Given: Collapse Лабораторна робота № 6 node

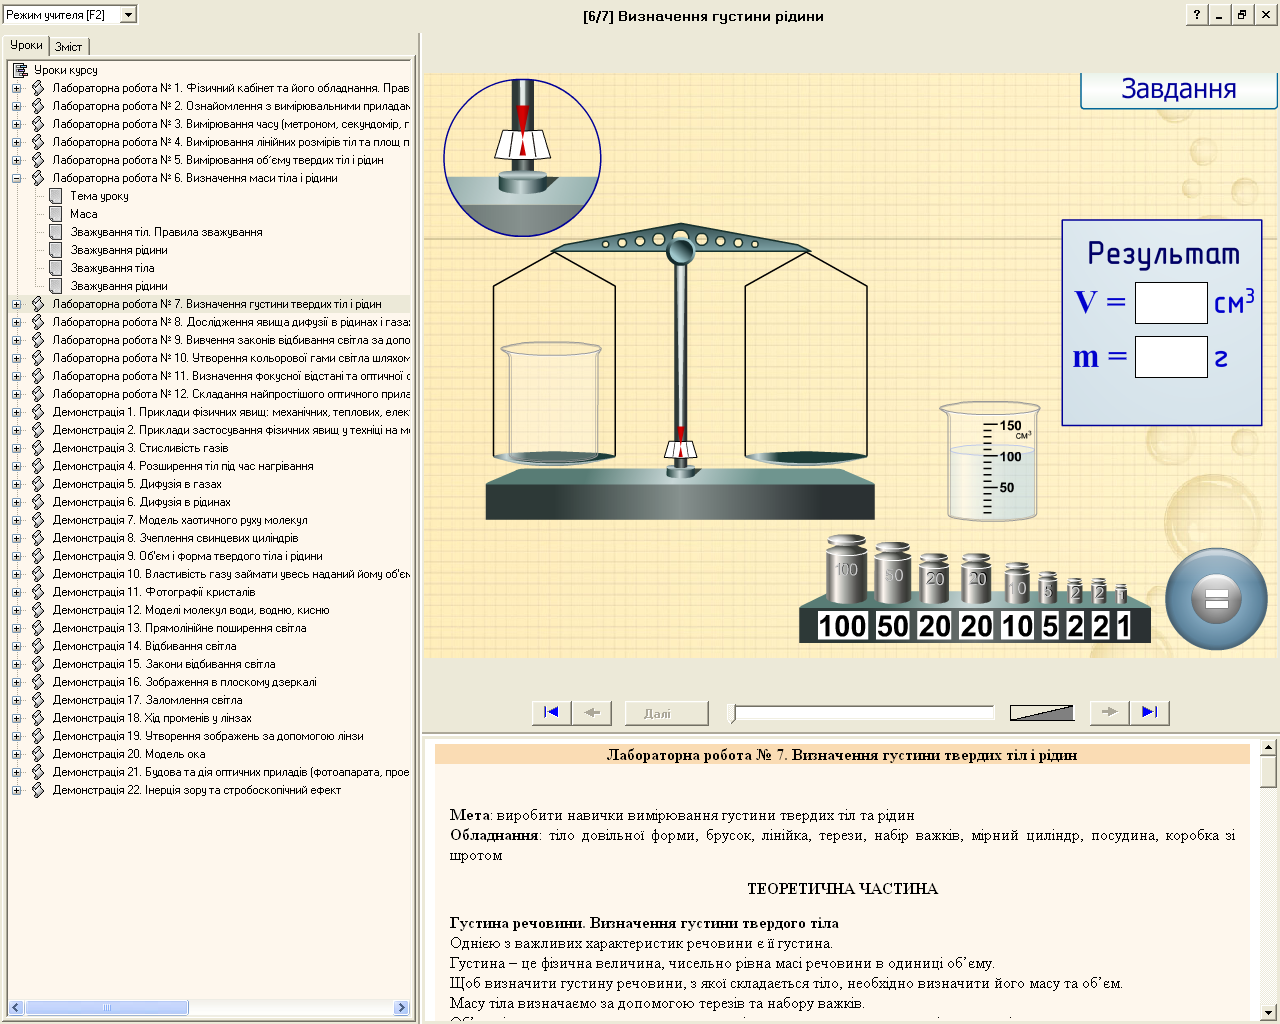Looking at the screenshot, I should tap(16, 178).
